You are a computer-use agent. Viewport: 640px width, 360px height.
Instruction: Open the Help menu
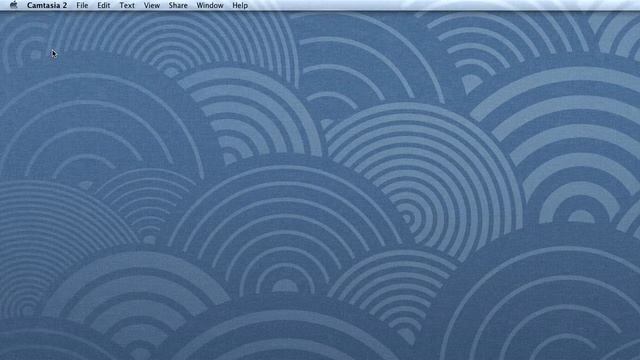(240, 5)
